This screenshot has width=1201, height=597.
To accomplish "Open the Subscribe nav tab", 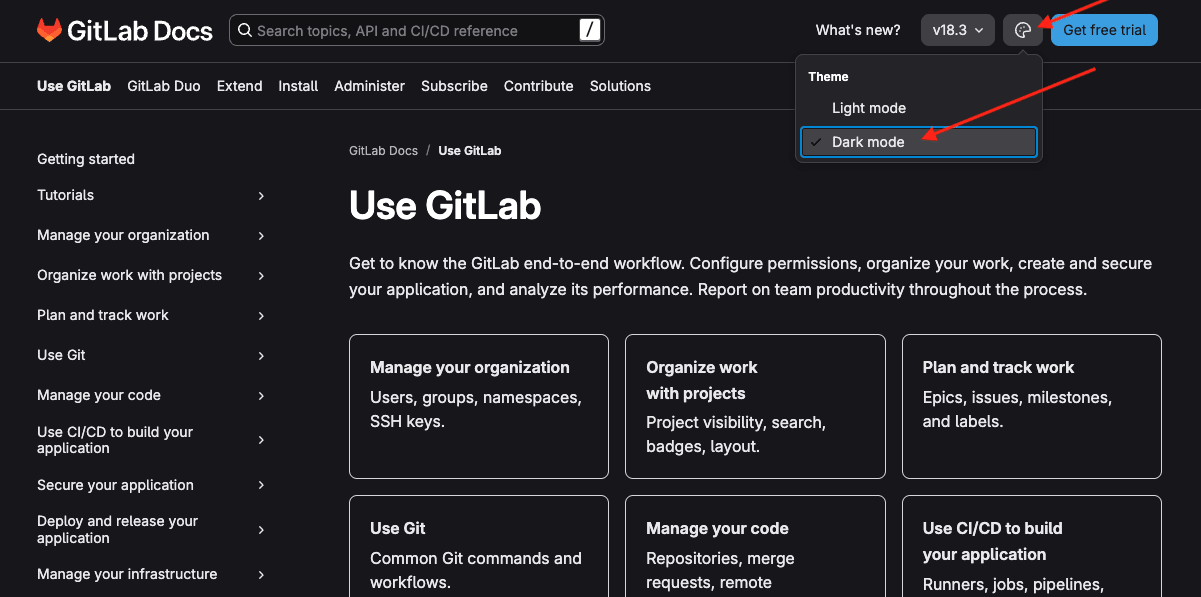I will click(454, 86).
